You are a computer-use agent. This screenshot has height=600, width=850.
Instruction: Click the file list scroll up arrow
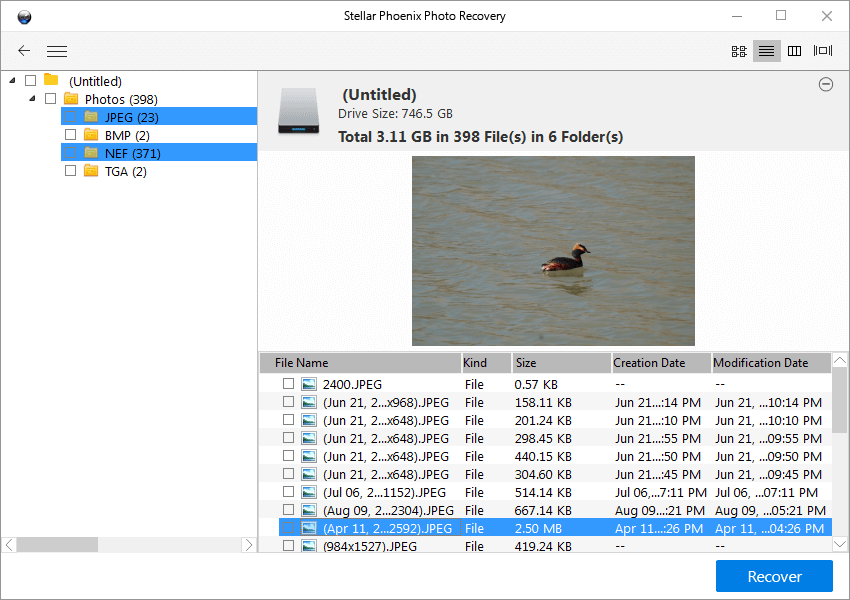pos(840,360)
